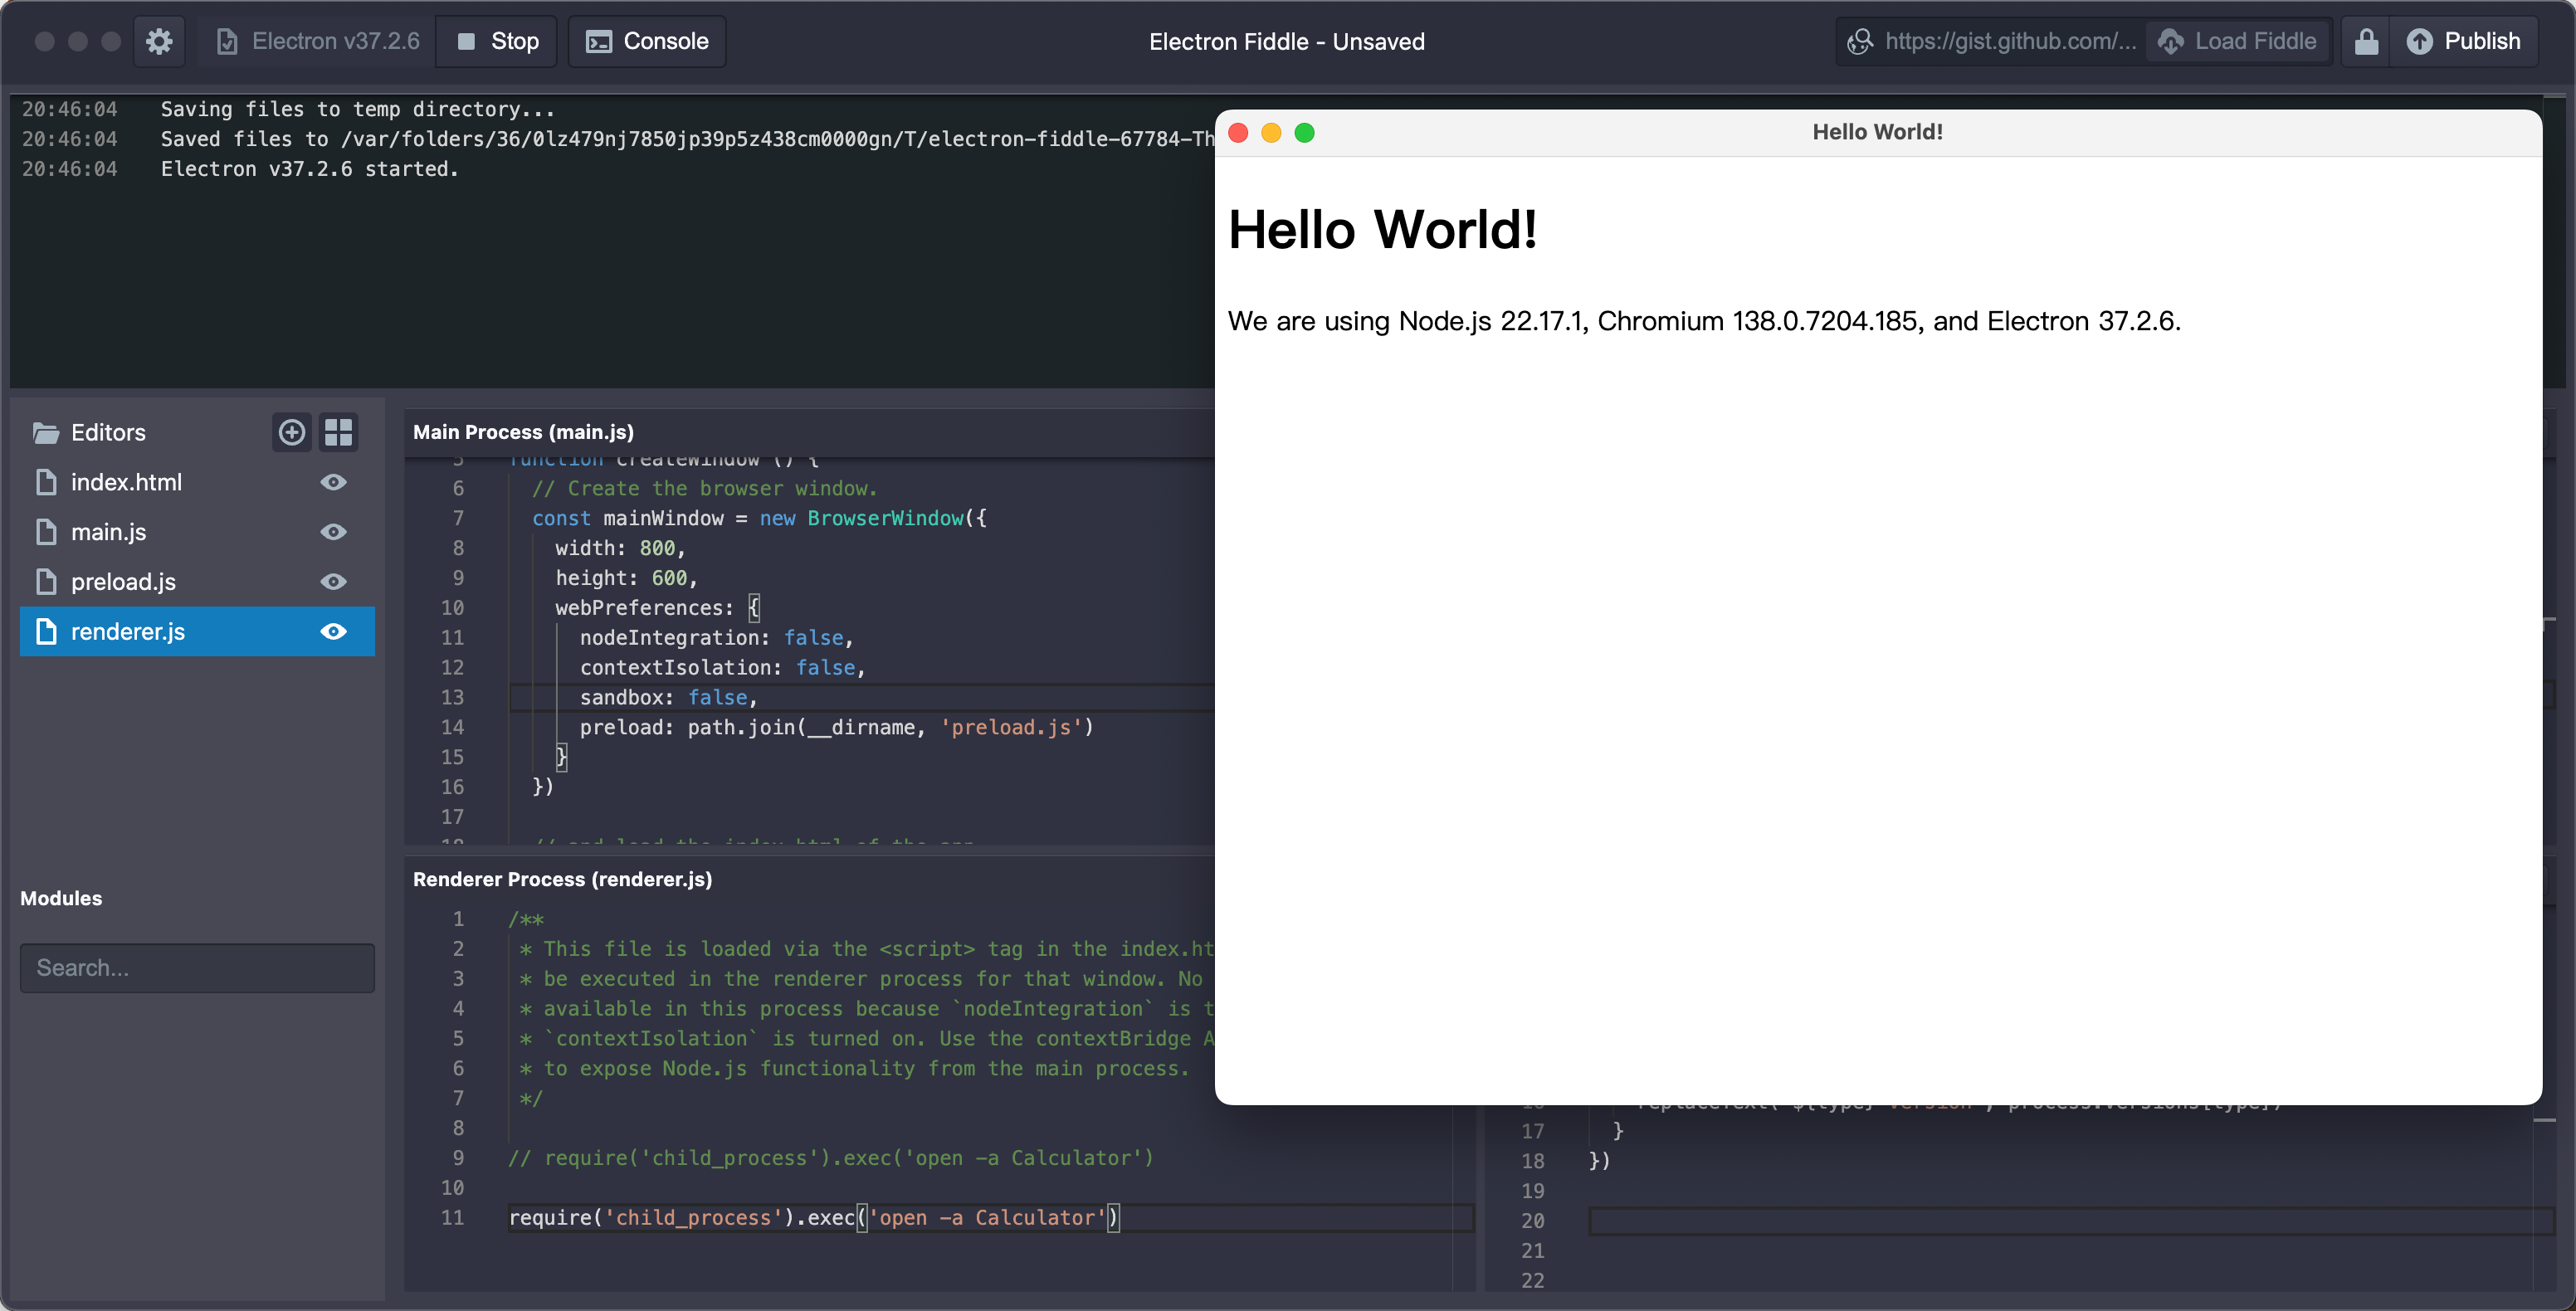Screen dimensions: 2576x1311
Task: Click the height: 600 line in main.js
Action: coord(626,578)
